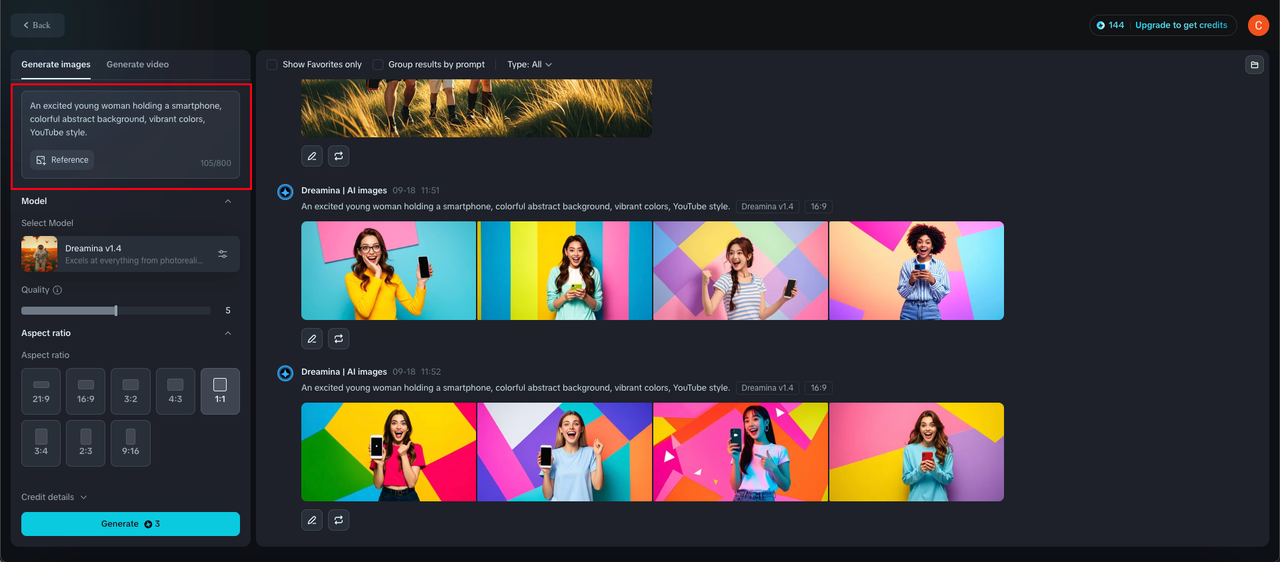Click the Dreamina model thumbnail image
Screen dimensions: 1280x562
[x=40, y=254]
